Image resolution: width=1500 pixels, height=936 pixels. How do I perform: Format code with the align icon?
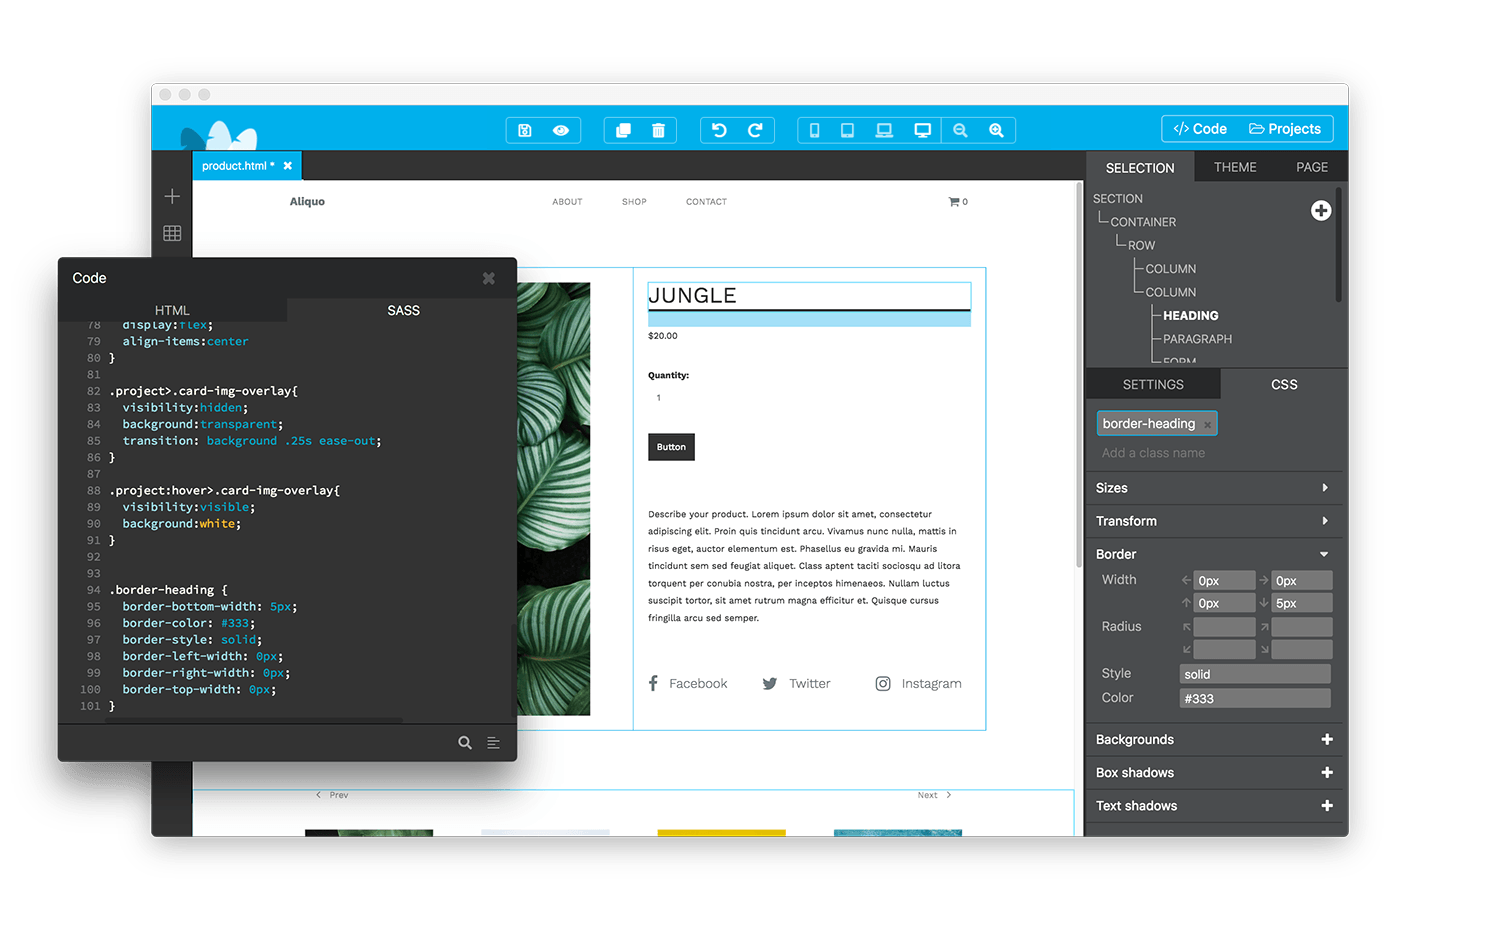pos(493,743)
